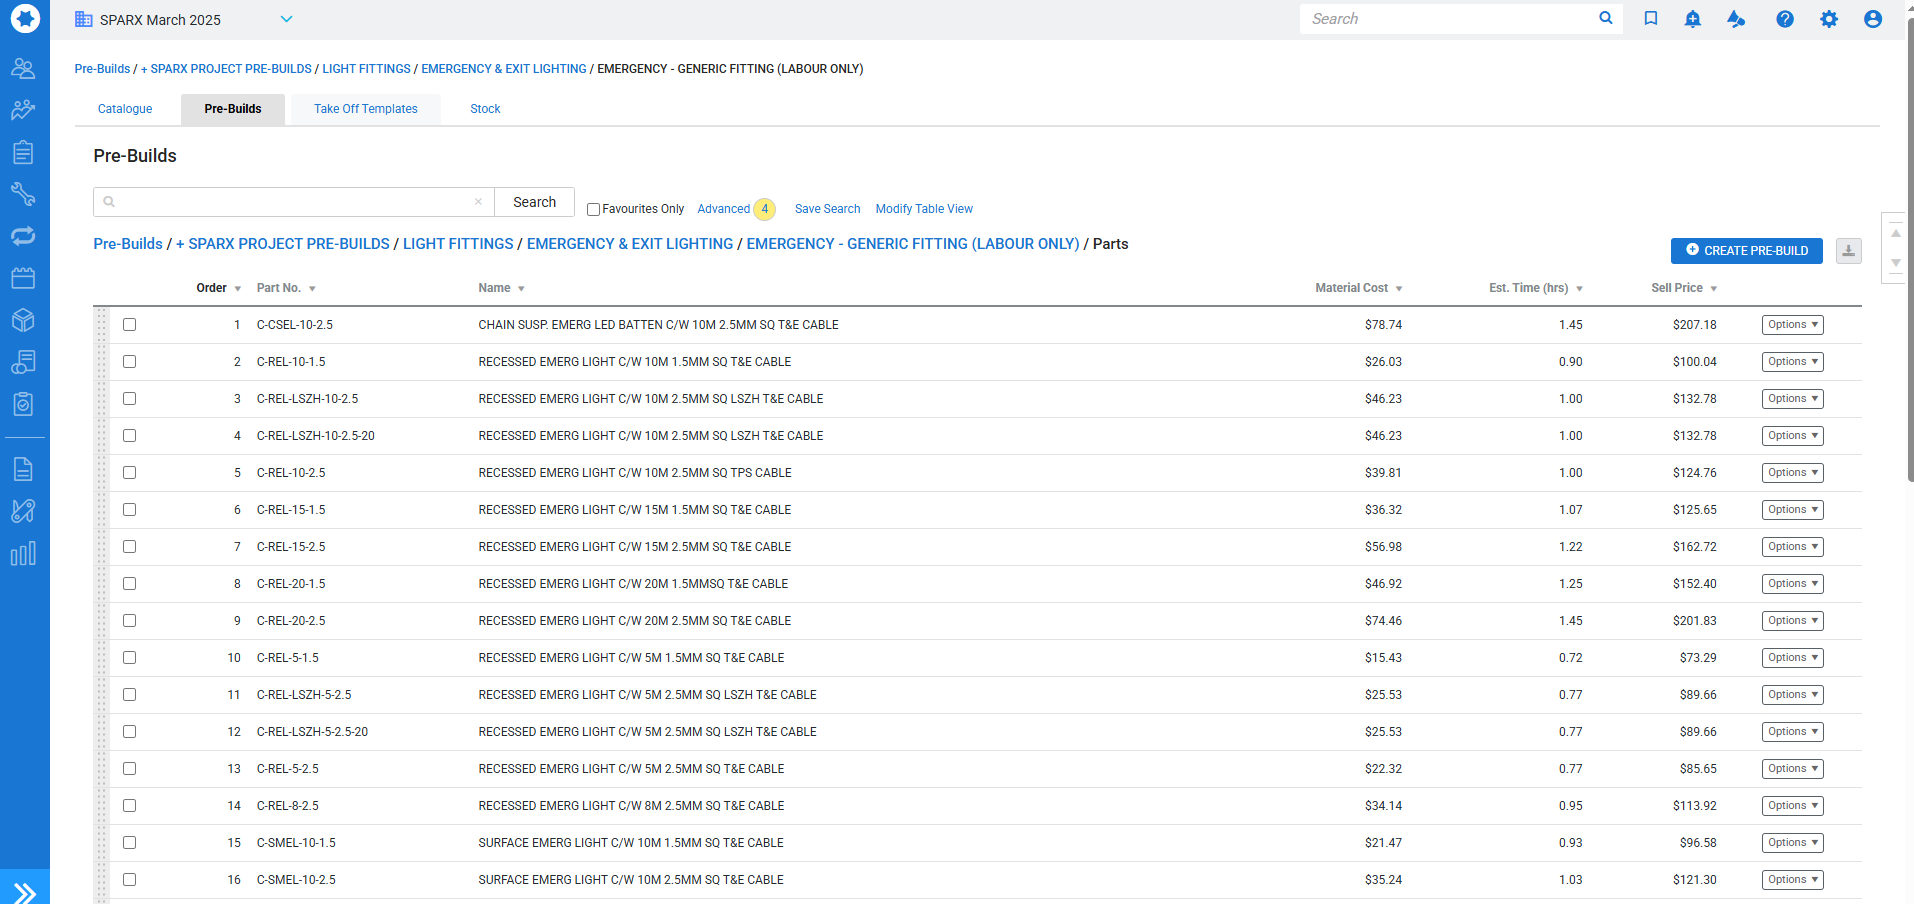Image resolution: width=1914 pixels, height=904 pixels.
Task: Open the settings gear icon
Action: 1829,19
